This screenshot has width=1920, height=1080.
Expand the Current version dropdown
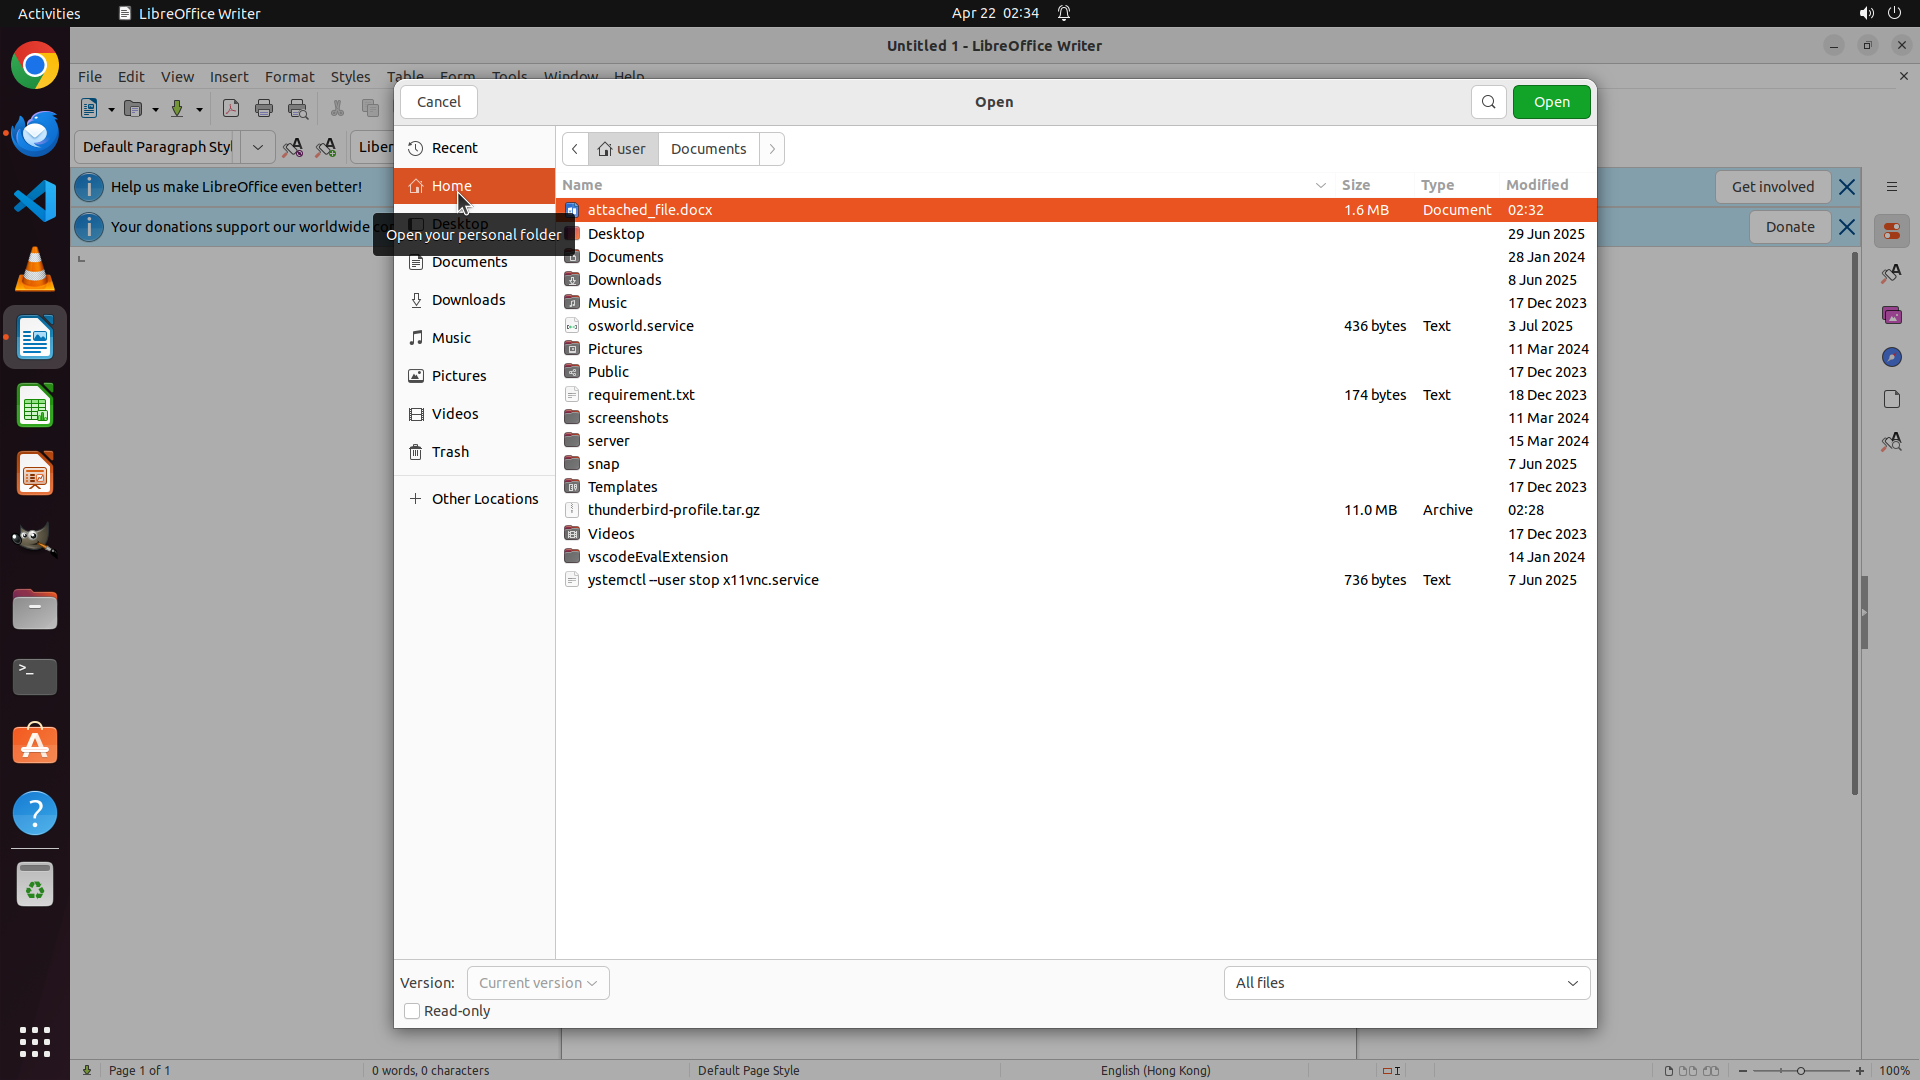point(538,983)
